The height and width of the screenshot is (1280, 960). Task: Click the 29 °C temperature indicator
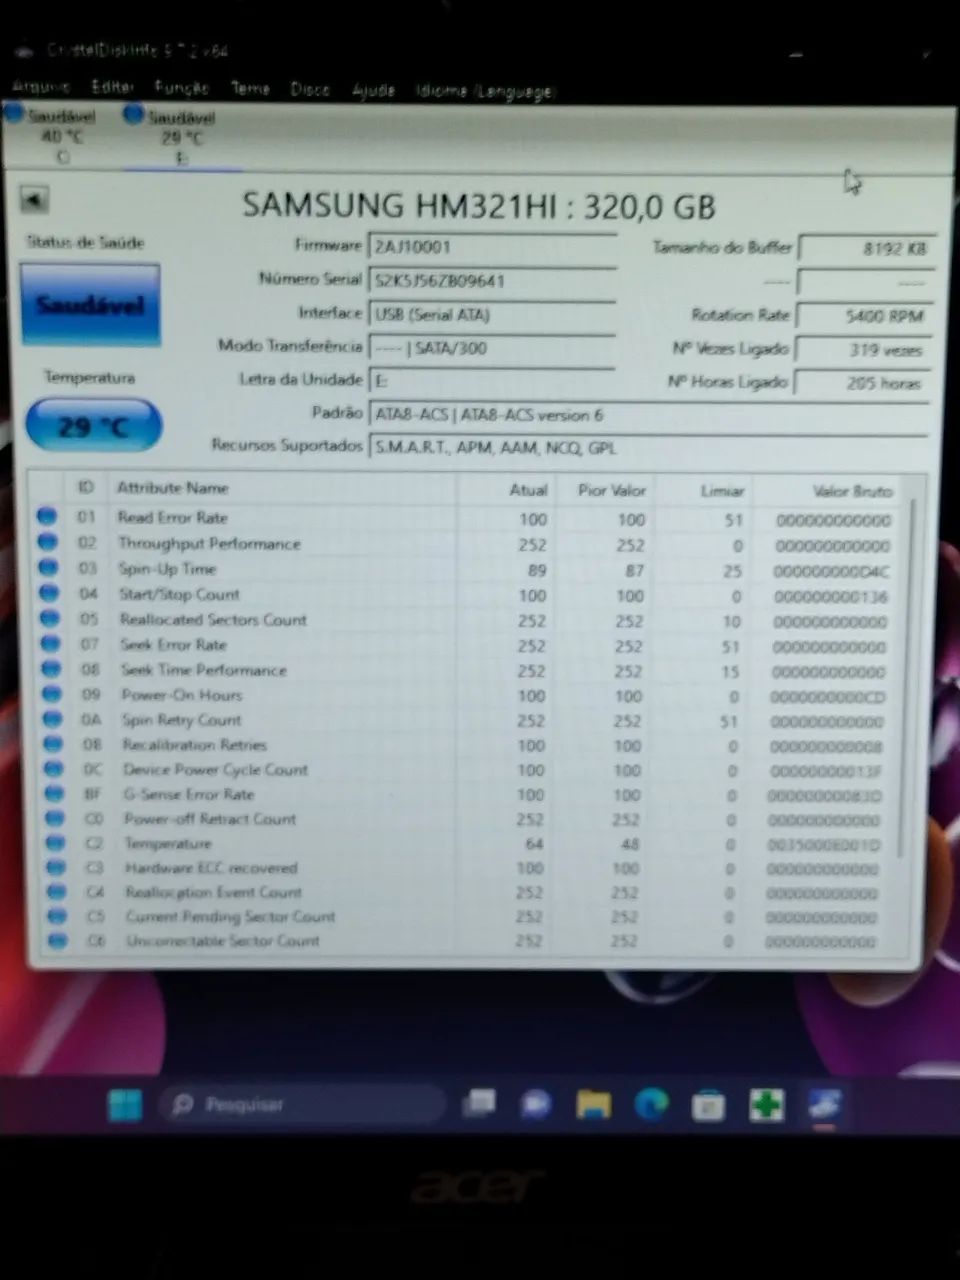point(92,426)
